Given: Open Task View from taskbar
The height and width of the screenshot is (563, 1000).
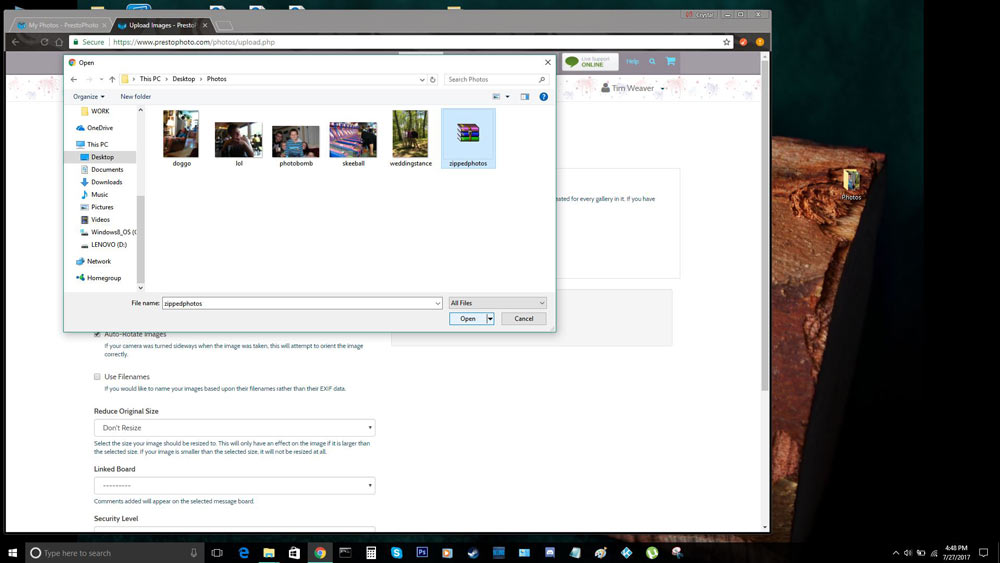Looking at the screenshot, I should [x=217, y=553].
